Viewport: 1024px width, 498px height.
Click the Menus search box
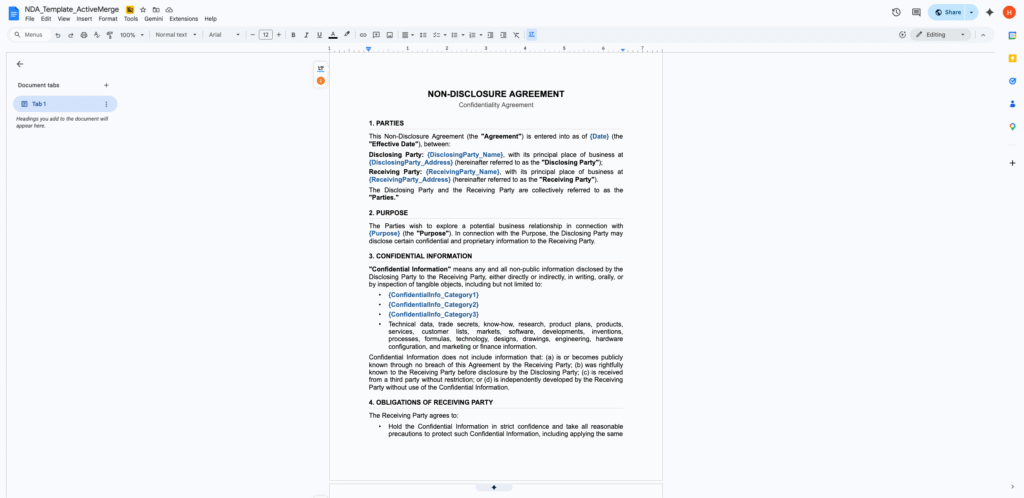[x=31, y=35]
